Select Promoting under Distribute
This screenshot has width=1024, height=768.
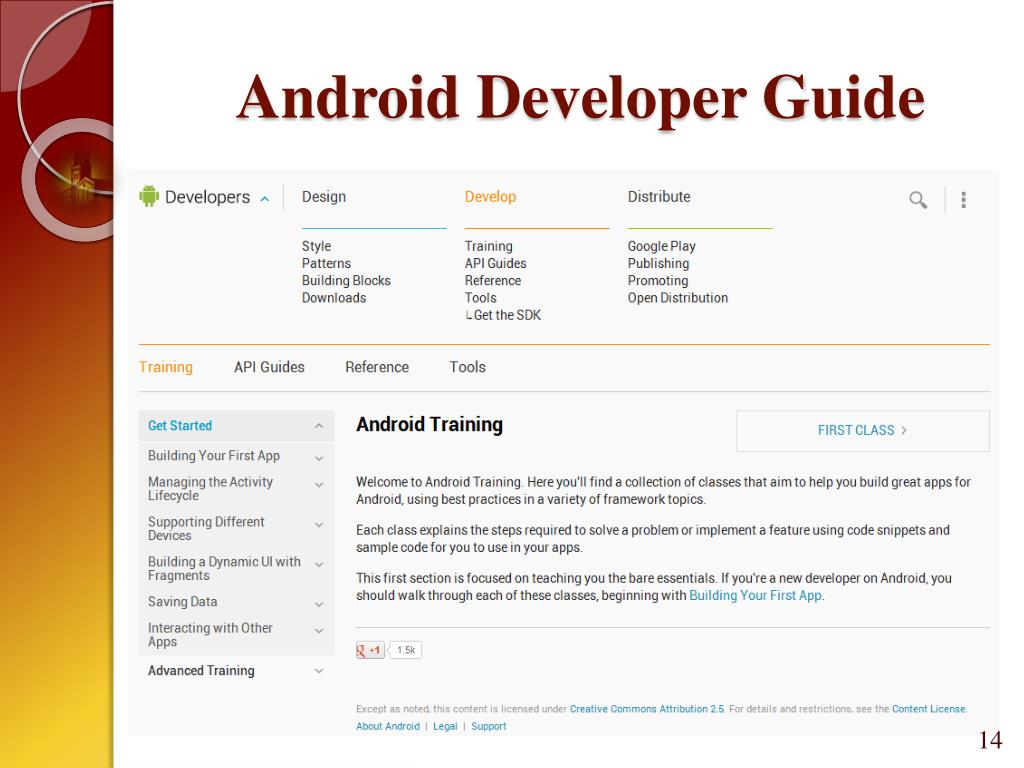coord(658,281)
